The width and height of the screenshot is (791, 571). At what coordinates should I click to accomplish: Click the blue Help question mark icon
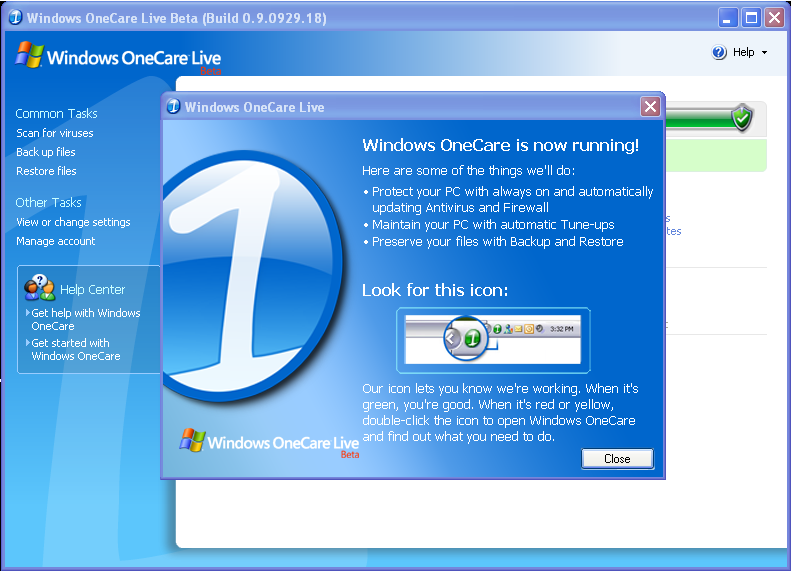click(x=719, y=52)
